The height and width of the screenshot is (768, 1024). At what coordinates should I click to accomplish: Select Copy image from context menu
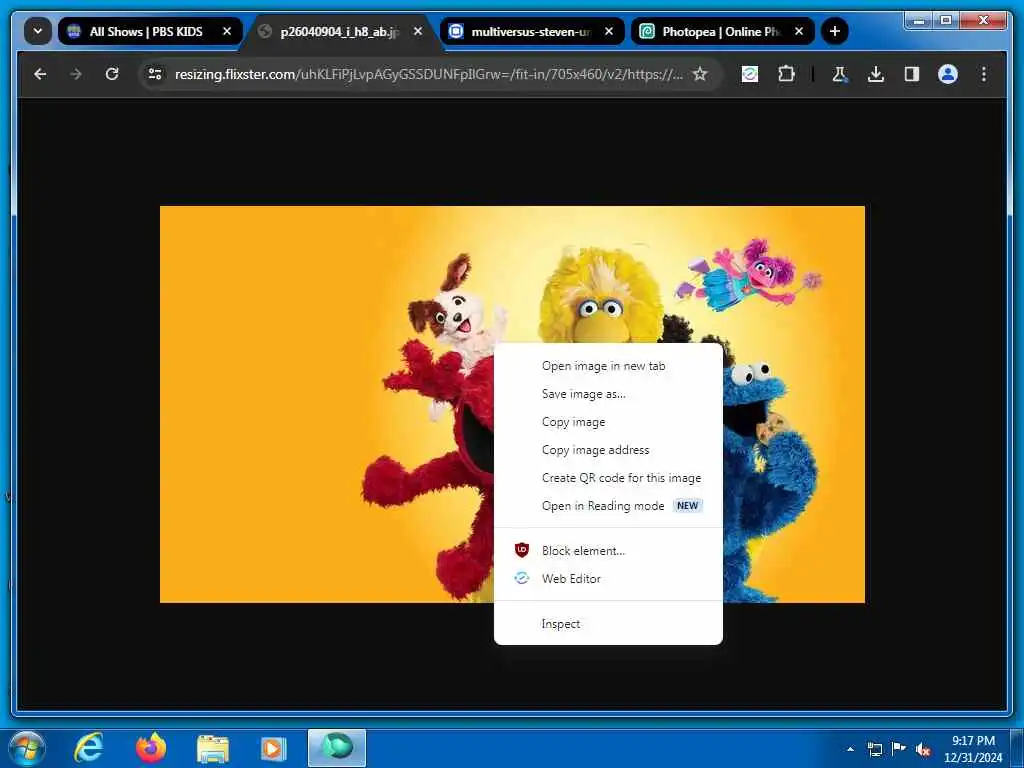pyautogui.click(x=608, y=423)
